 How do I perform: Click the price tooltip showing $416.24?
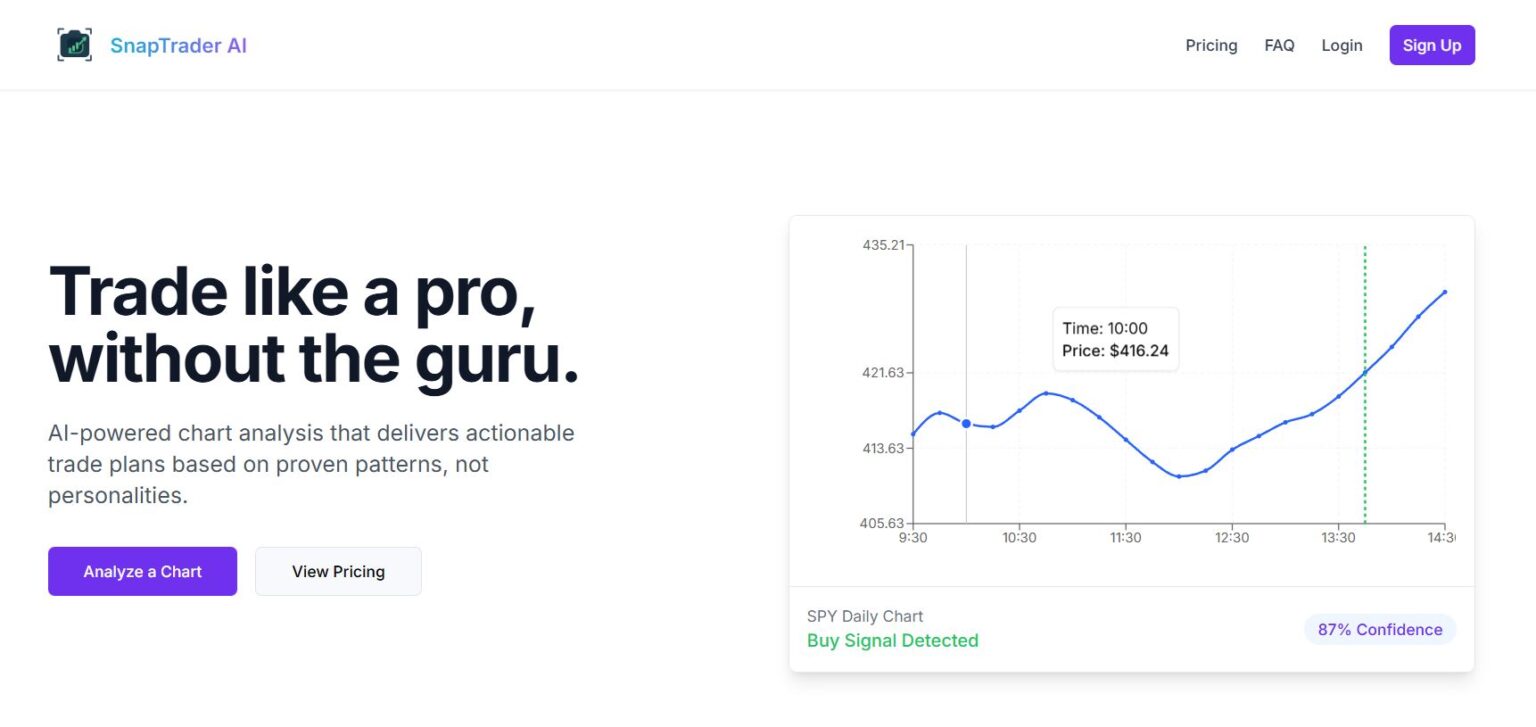[1114, 339]
